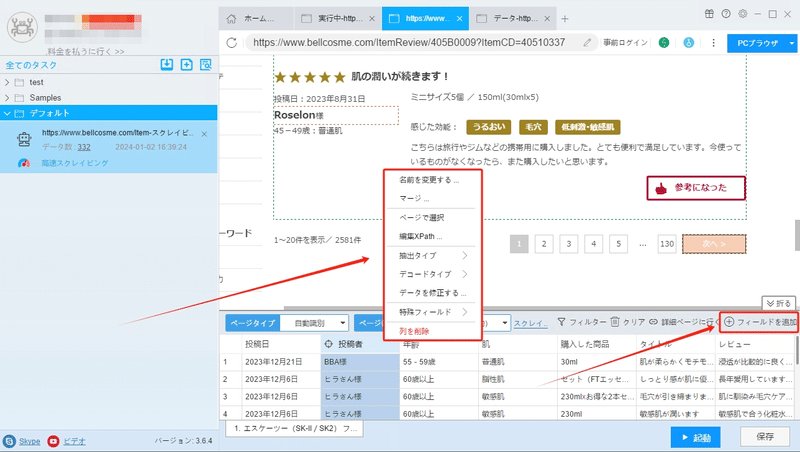Choose 名前を変更する menu entry
The image size is (800, 452).
[x=429, y=180]
